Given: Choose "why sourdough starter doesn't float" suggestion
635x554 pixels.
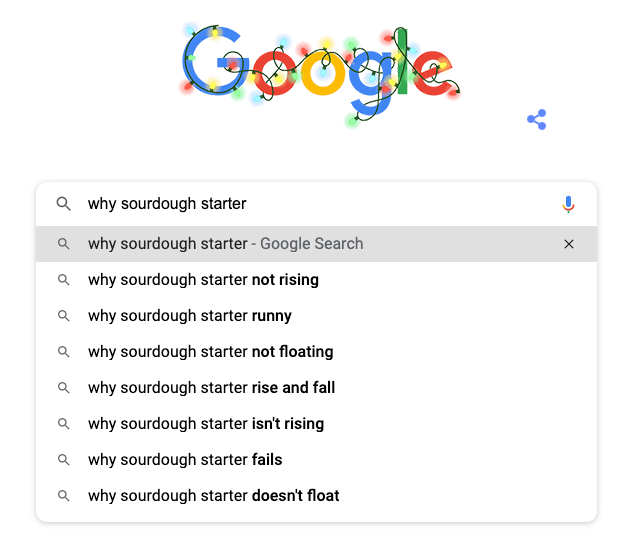Looking at the screenshot, I should point(213,496).
